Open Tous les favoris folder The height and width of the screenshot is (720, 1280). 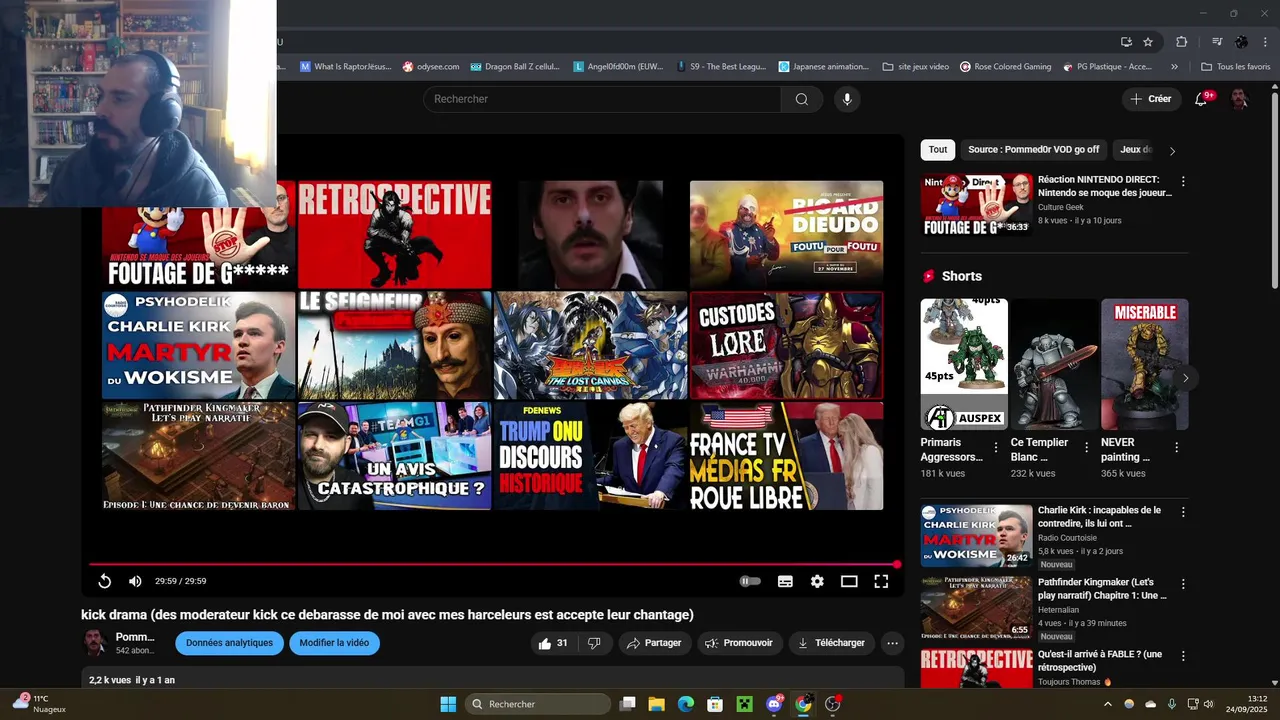pyautogui.click(x=1236, y=67)
